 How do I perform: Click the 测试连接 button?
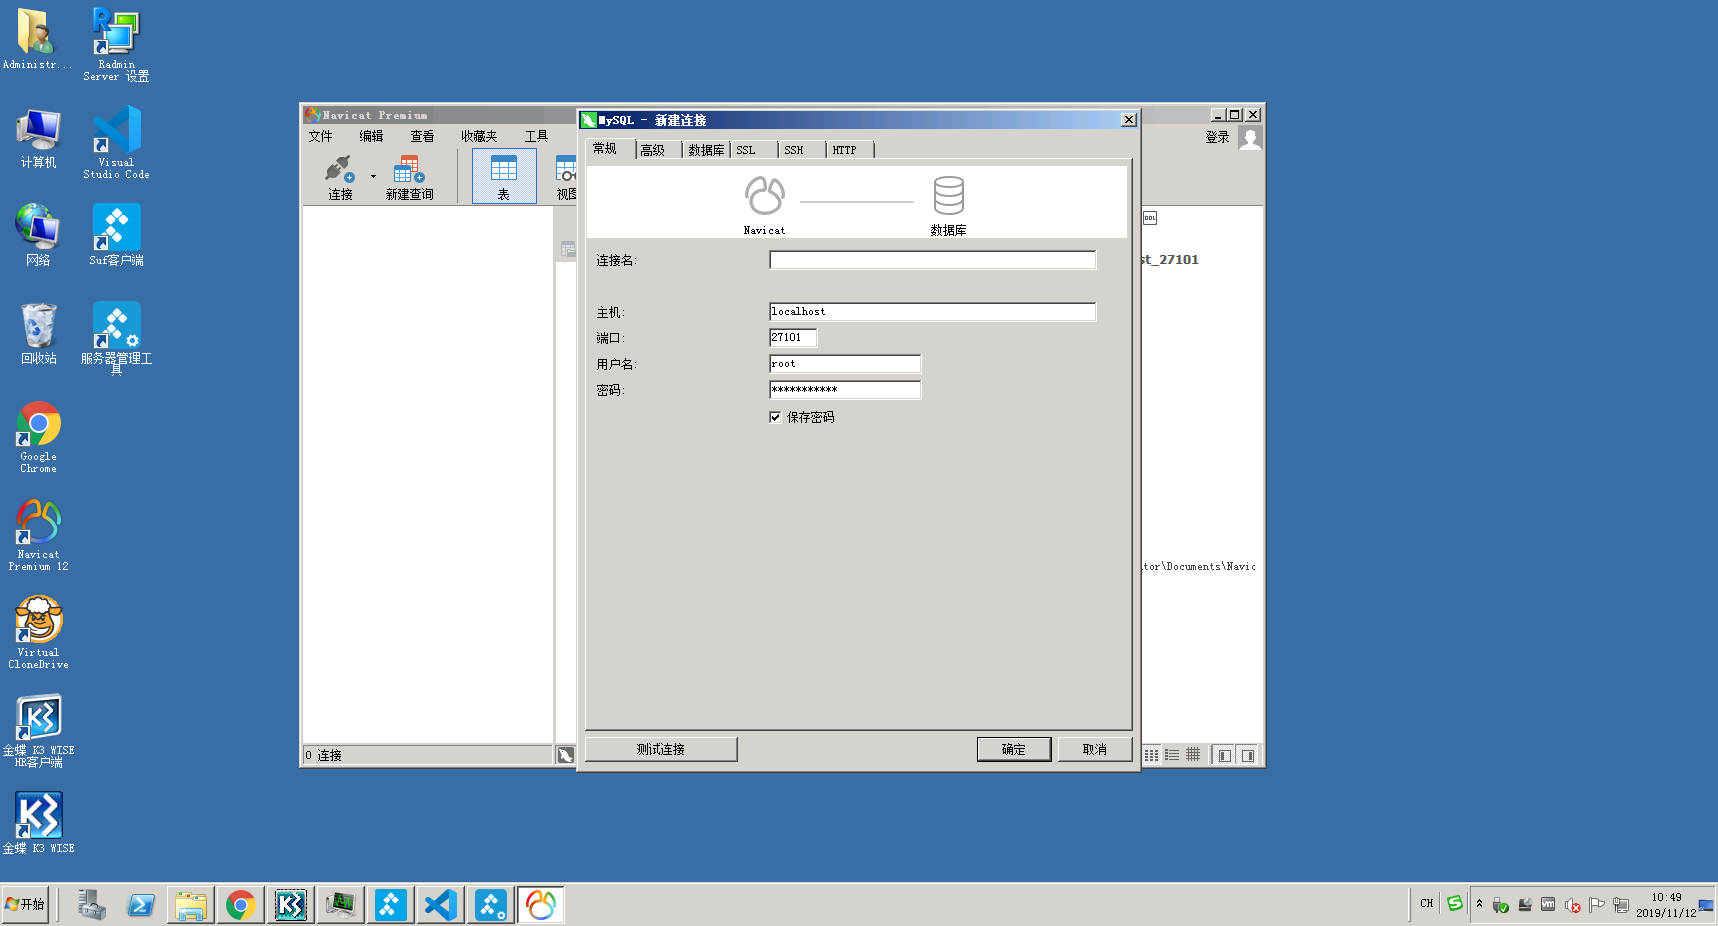coord(661,749)
